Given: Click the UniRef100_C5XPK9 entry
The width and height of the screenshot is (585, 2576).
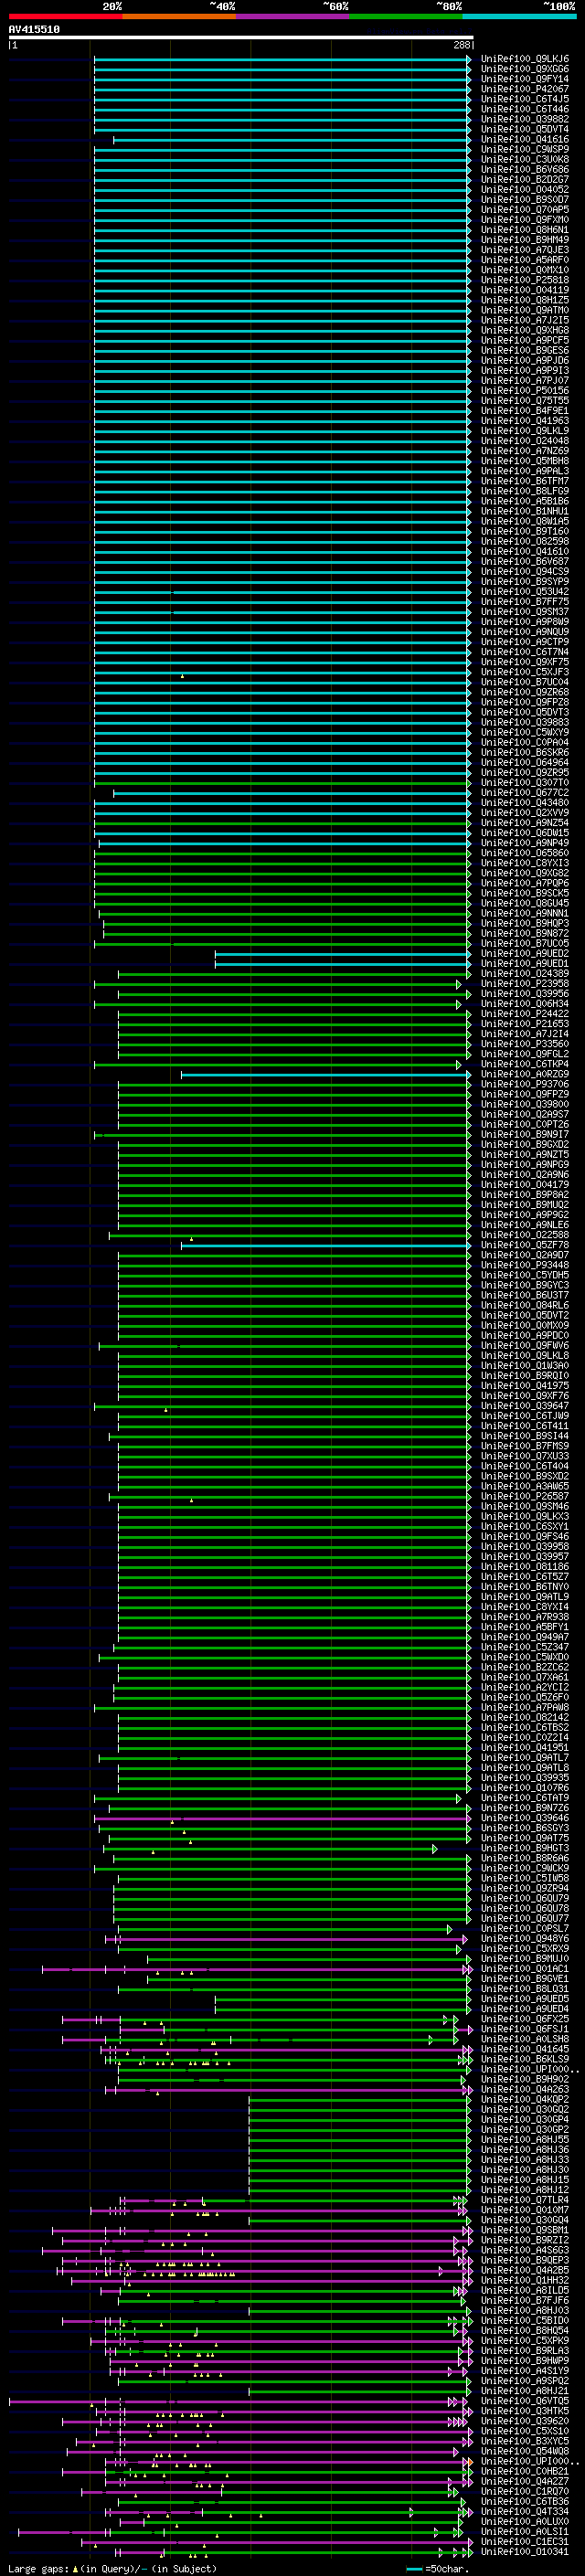Looking at the screenshot, I should click(525, 2340).
